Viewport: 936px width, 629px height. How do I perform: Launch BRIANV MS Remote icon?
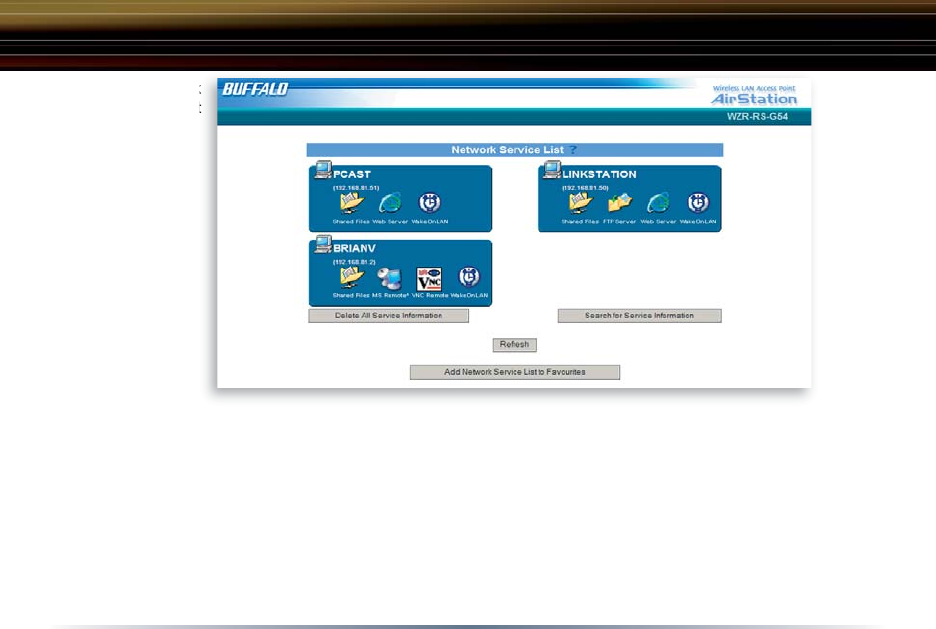tap(389, 278)
